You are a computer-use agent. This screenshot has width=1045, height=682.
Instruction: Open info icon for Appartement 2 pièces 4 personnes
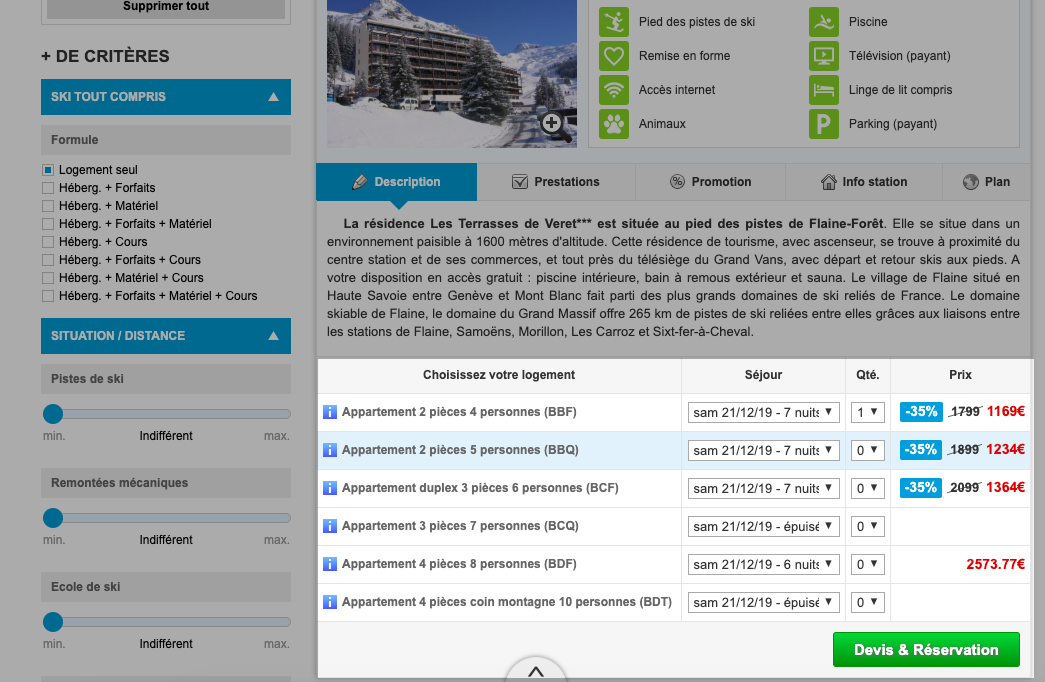[330, 412]
